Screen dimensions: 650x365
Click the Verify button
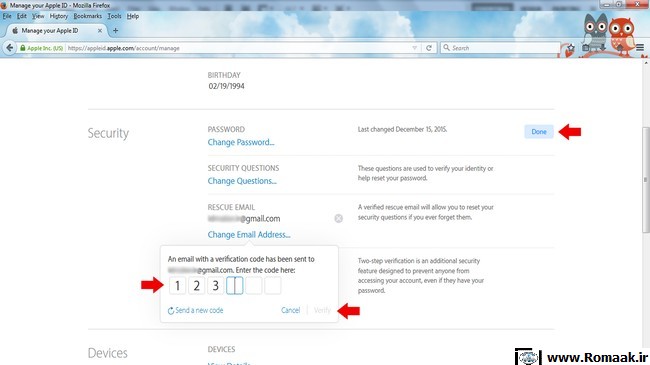click(x=322, y=310)
